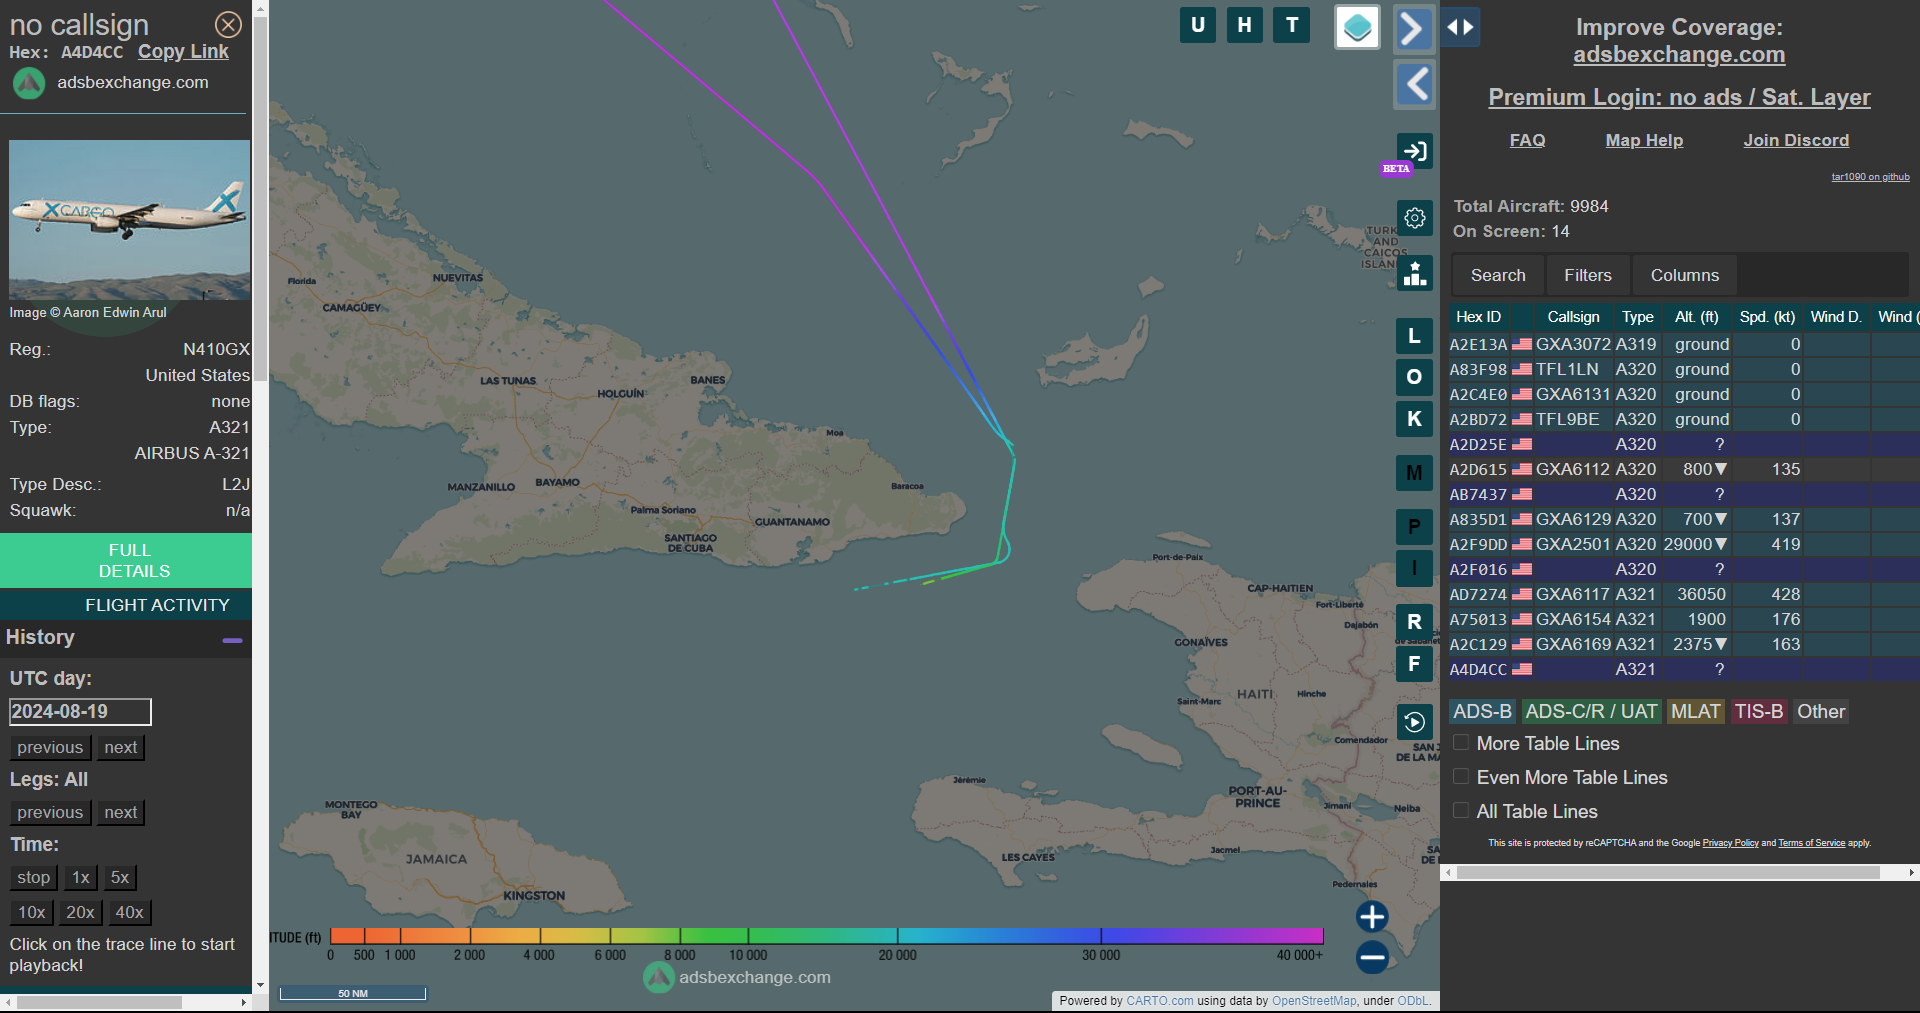Open the history replay icon
Viewport: 1920px width, 1013px height.
(x=1414, y=722)
